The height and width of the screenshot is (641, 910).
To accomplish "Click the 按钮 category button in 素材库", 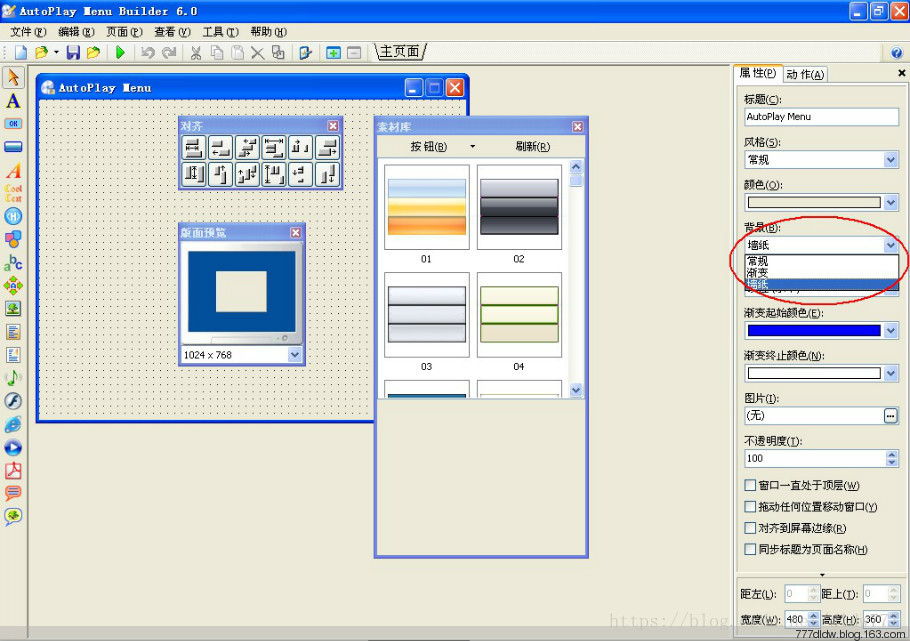I will 428,146.
